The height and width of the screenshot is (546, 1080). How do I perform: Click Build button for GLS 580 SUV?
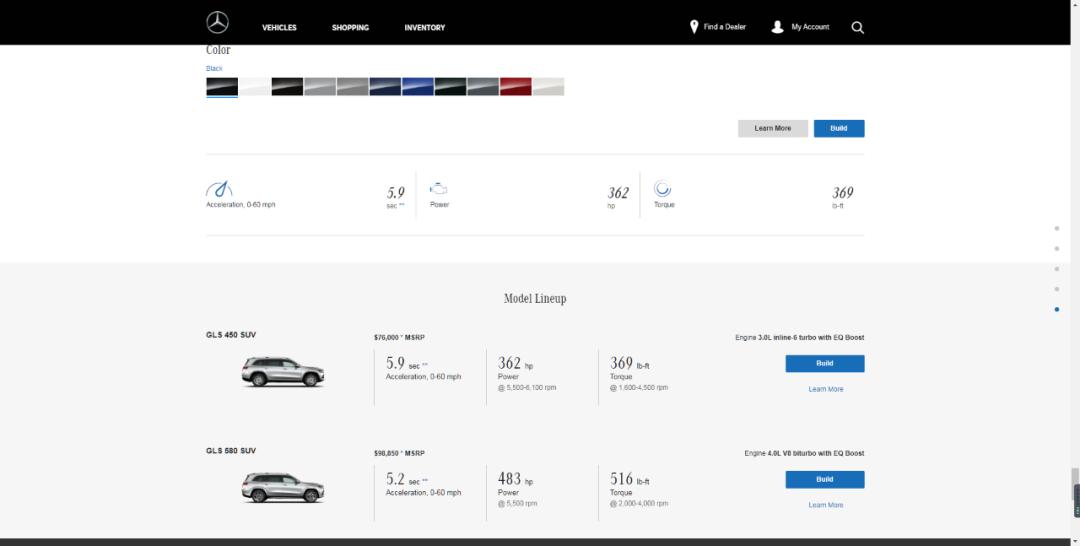(x=824, y=480)
